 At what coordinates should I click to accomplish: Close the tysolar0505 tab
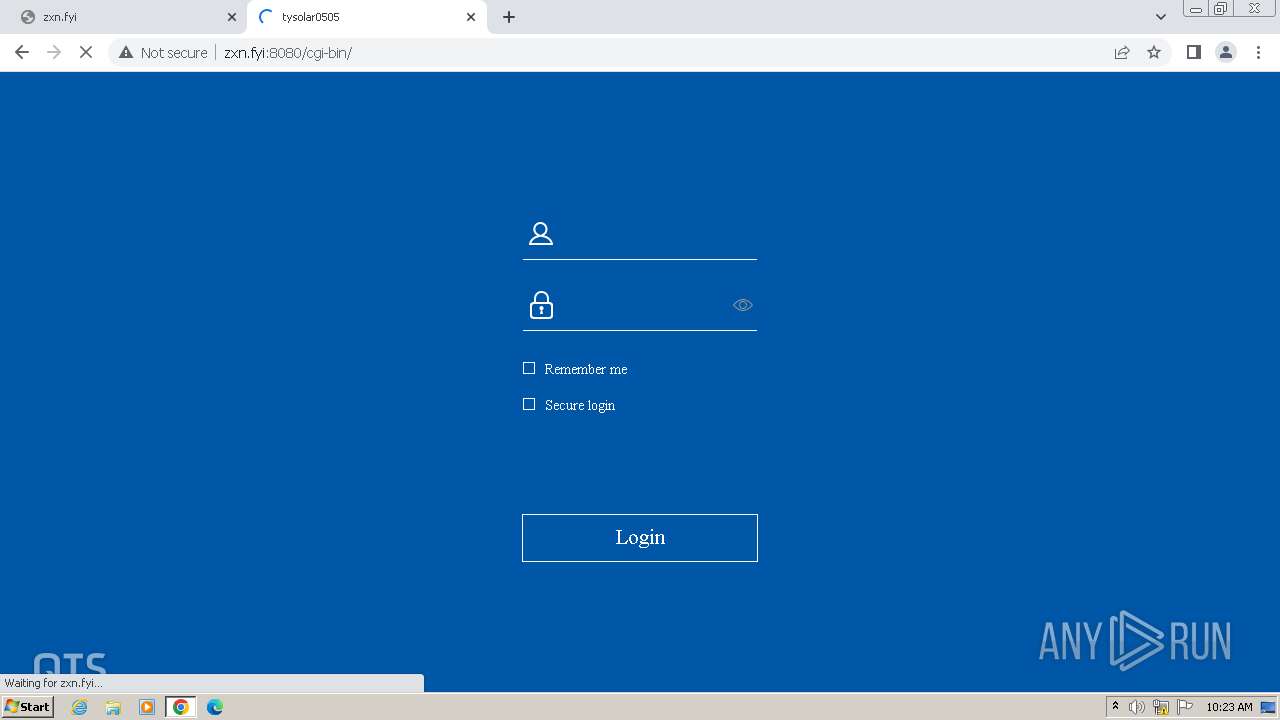(471, 17)
